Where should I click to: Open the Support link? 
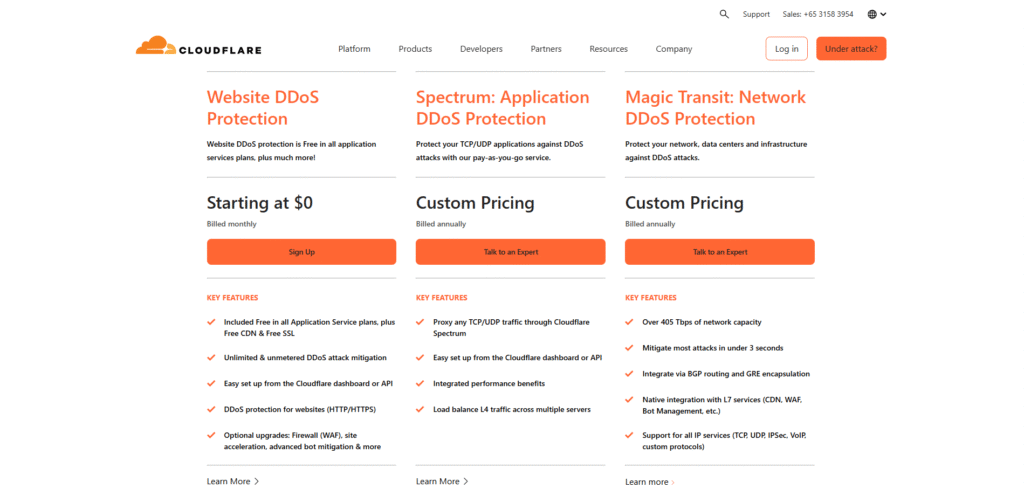(756, 14)
